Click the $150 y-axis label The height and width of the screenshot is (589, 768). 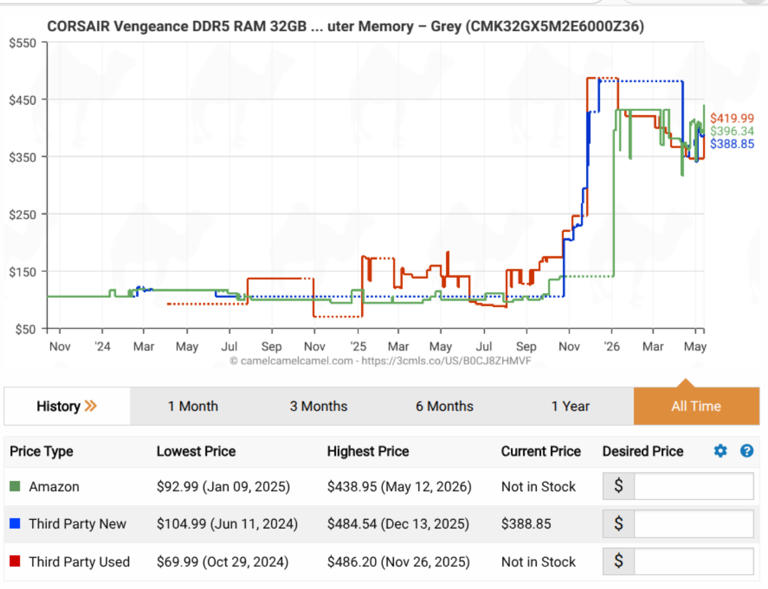[x=23, y=272]
